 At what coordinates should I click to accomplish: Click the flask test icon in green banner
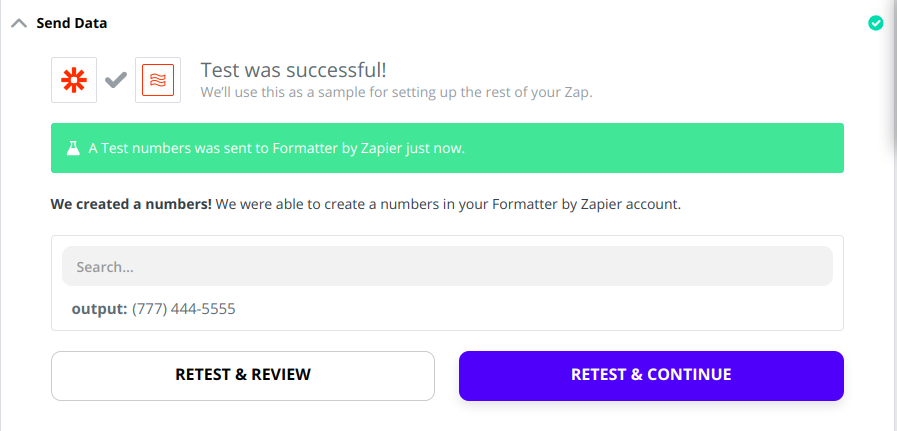pyautogui.click(x=73, y=149)
